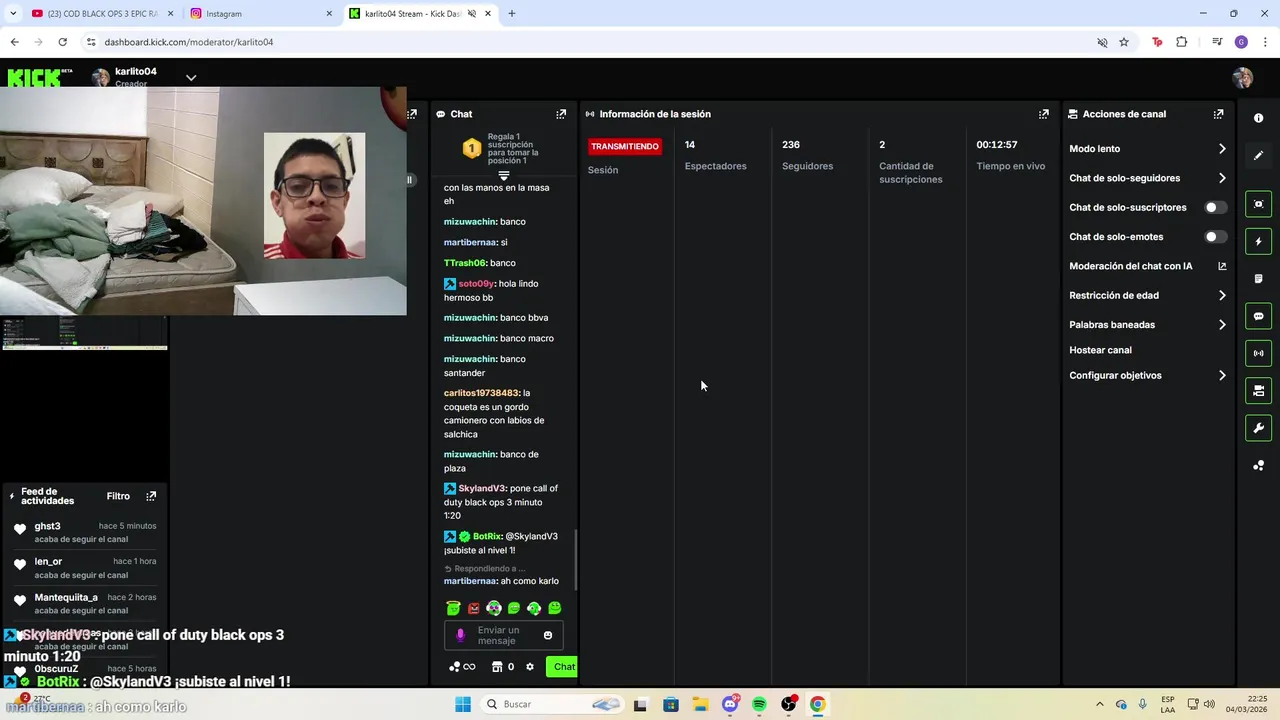Viewport: 1280px width, 720px height.
Task: Toggle Chat de solo-emotes switch
Action: tap(1215, 237)
